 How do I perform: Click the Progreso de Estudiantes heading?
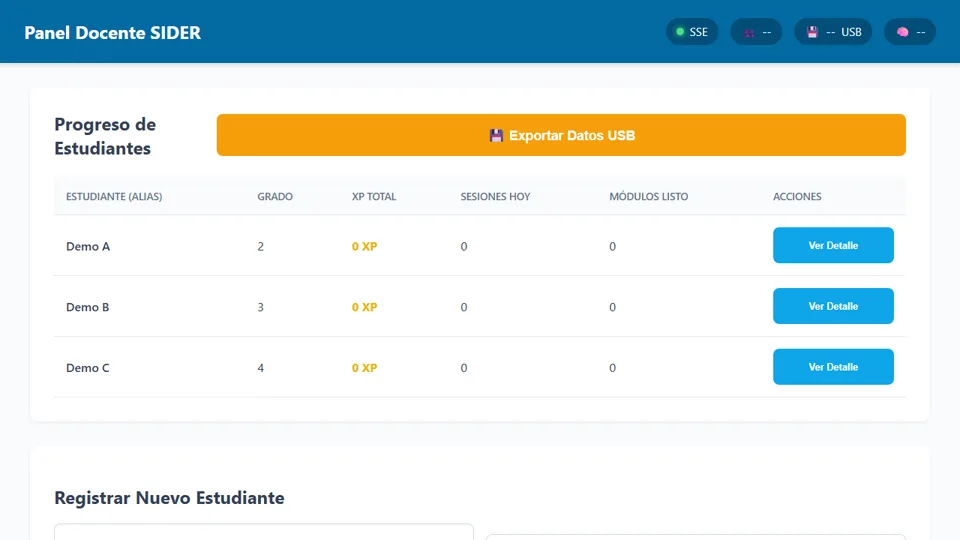coord(105,136)
